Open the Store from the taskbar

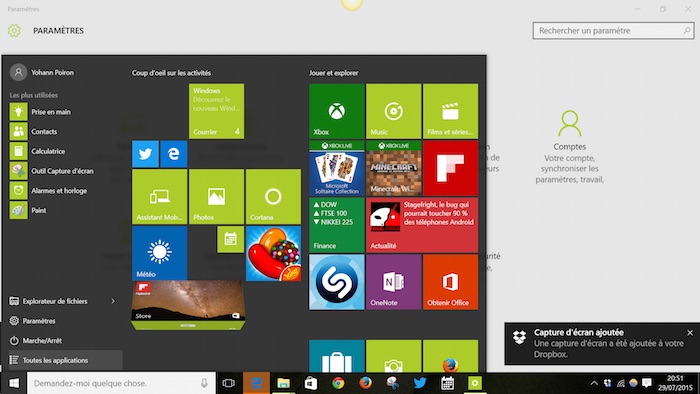click(x=311, y=383)
